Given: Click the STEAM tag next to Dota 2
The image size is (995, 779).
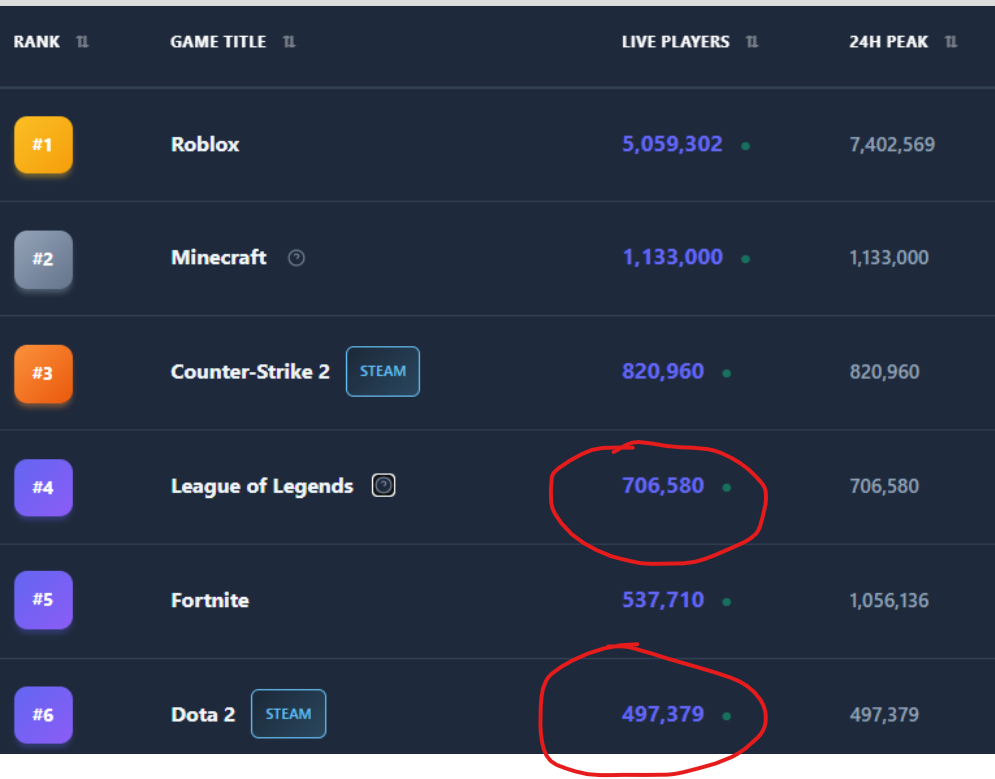Looking at the screenshot, I should (x=288, y=714).
